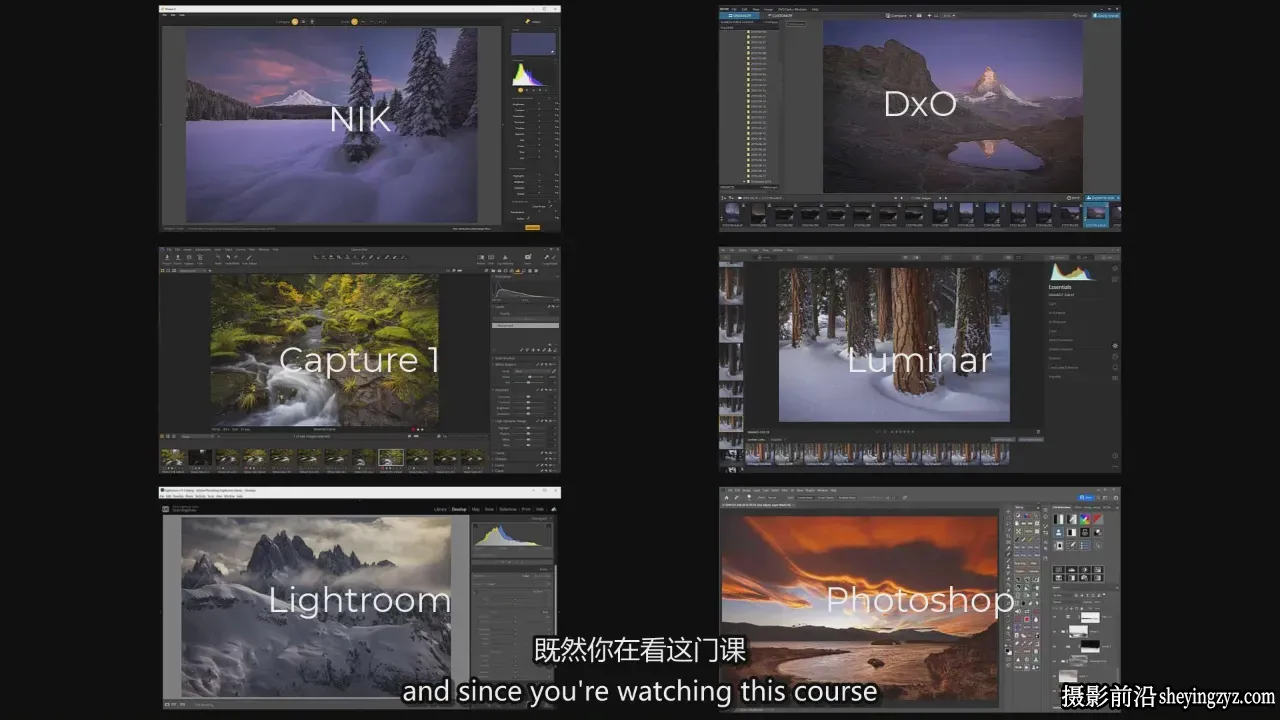The height and width of the screenshot is (720, 1280).
Task: Open the File menu in Photoshop
Action: [730, 490]
